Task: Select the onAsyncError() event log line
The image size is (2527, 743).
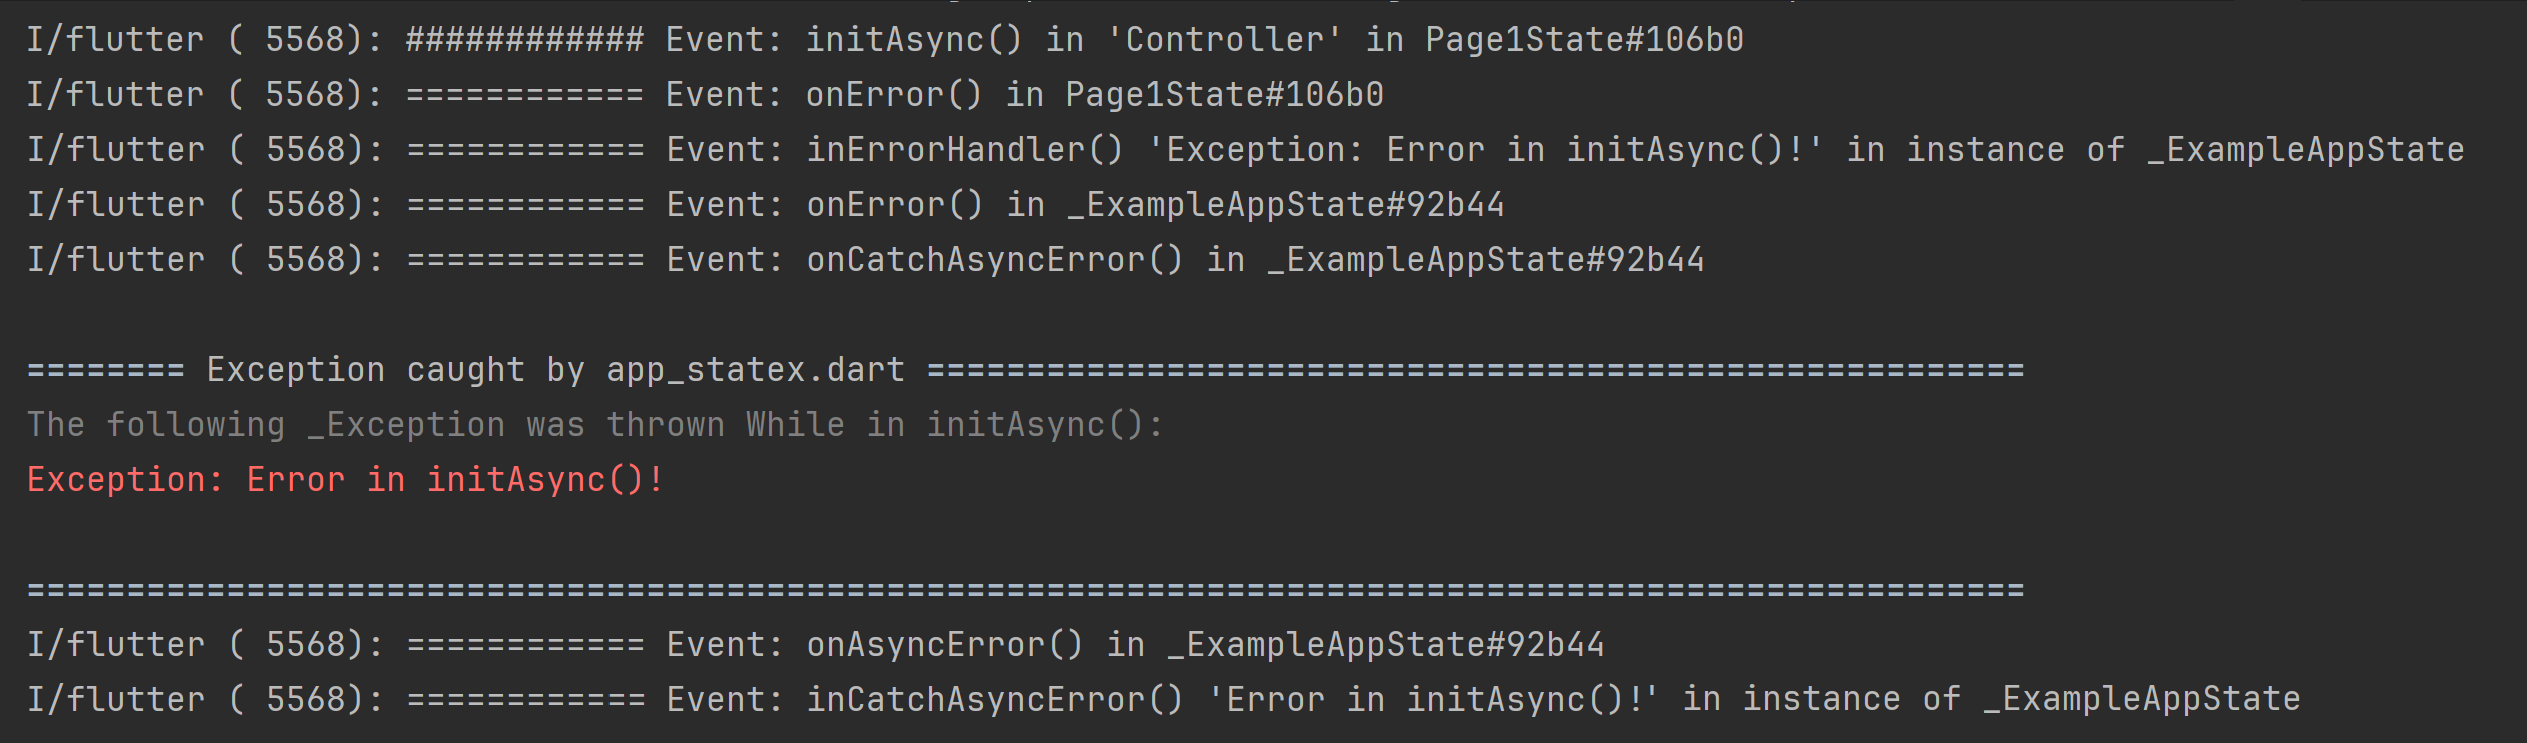Action: [815, 645]
